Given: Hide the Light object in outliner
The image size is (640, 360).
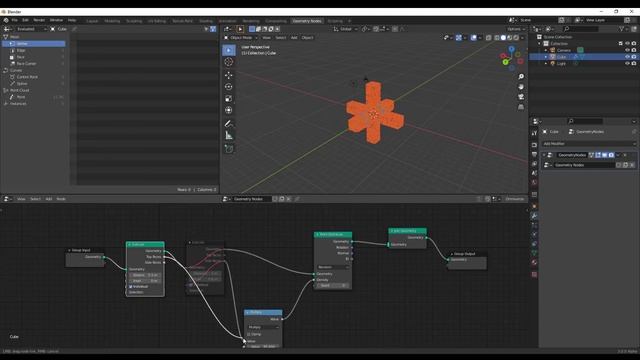Looking at the screenshot, I should tap(627, 64).
